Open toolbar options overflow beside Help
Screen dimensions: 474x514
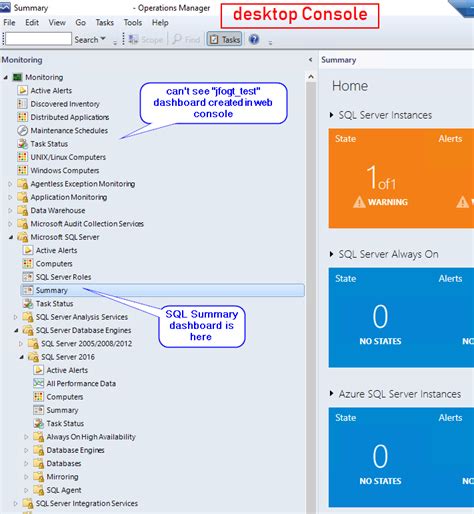click(270, 42)
